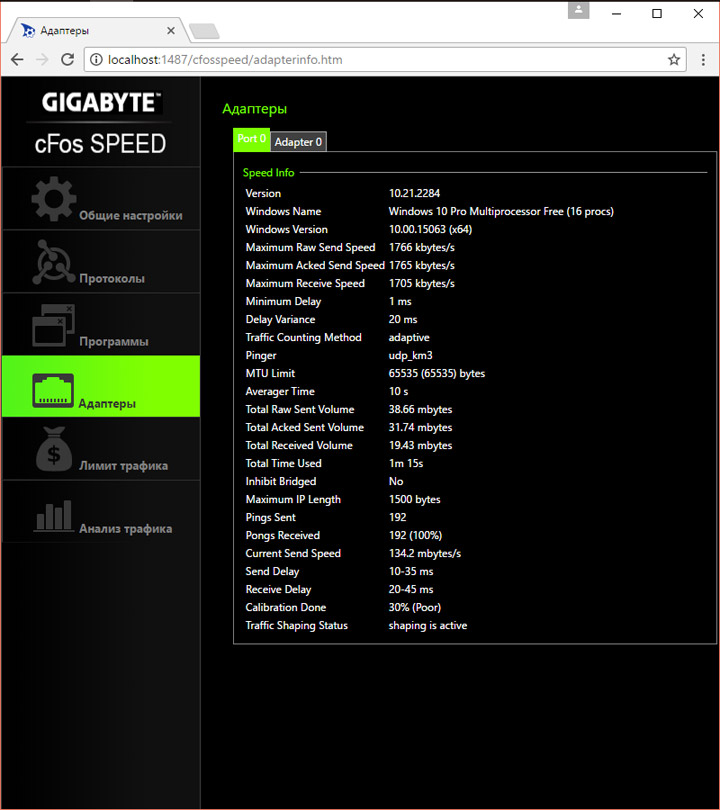720x810 pixels.
Task: Click Windows Version value 10.00.15063 (x64)
Action: coord(430,229)
